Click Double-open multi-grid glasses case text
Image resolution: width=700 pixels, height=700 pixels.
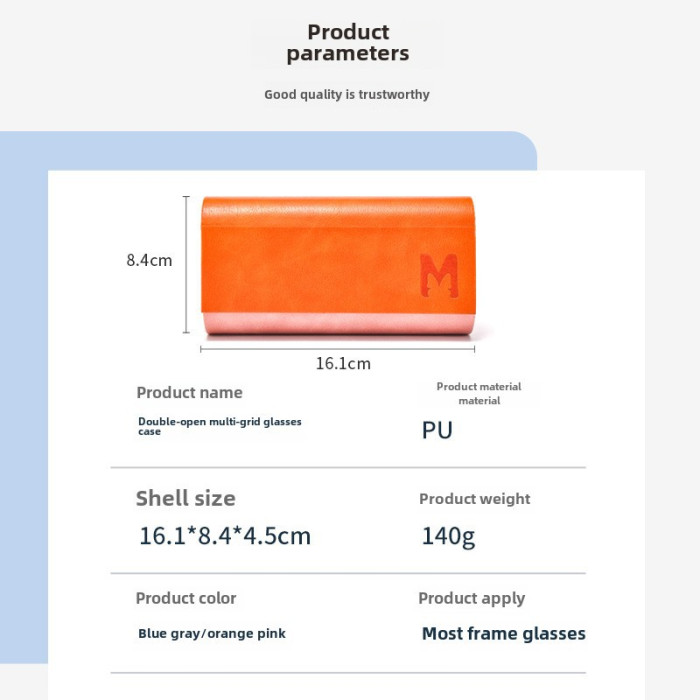(x=220, y=426)
